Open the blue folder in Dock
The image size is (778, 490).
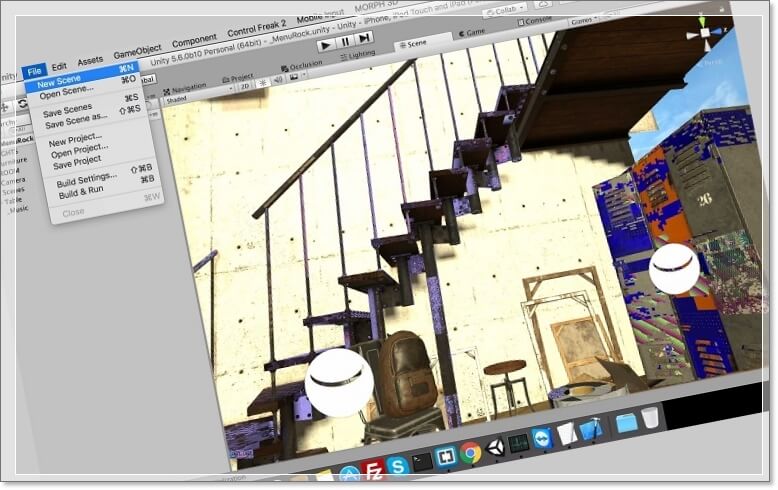pyautogui.click(x=626, y=424)
